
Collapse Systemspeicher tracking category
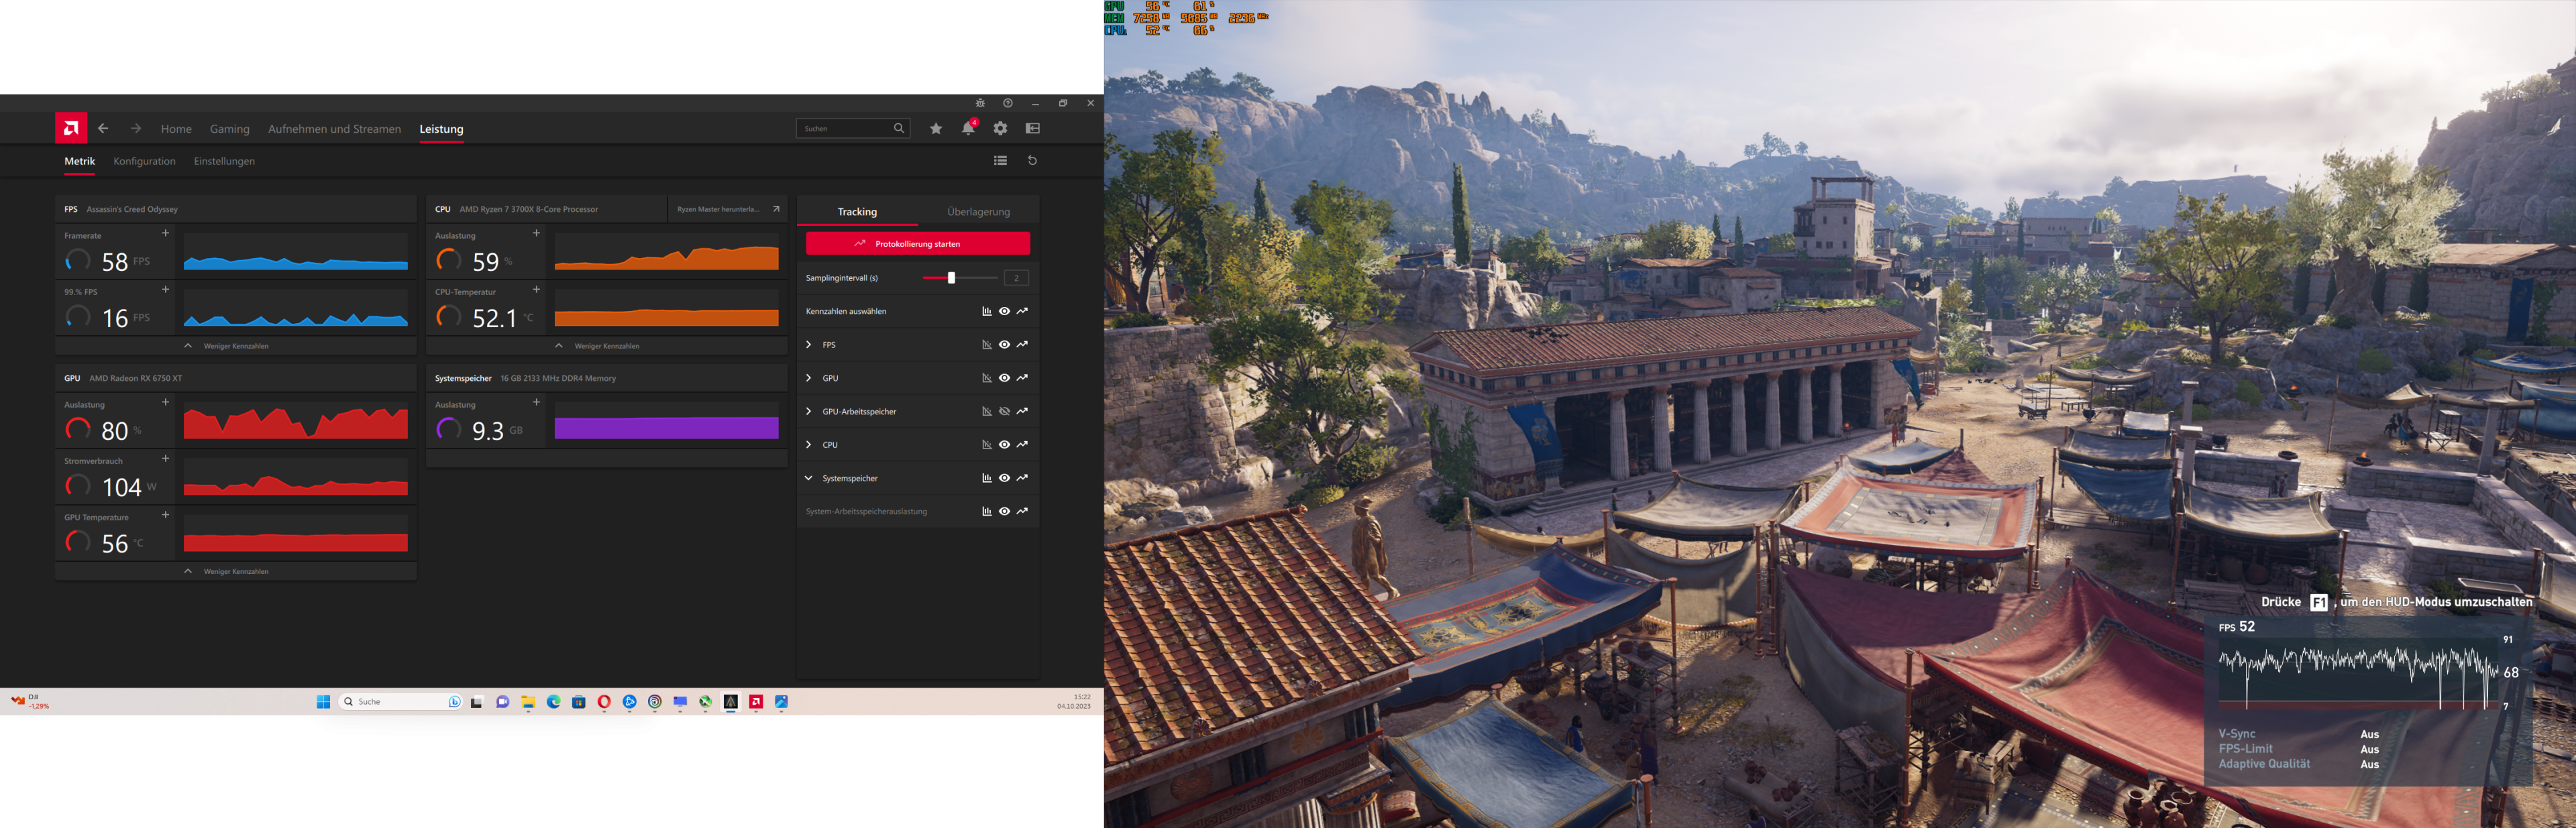tap(808, 478)
